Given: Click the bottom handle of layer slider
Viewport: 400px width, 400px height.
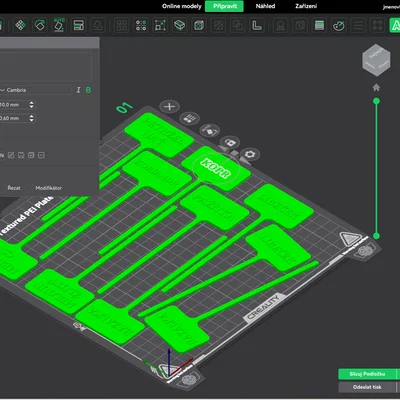Looking at the screenshot, I should (x=376, y=236).
